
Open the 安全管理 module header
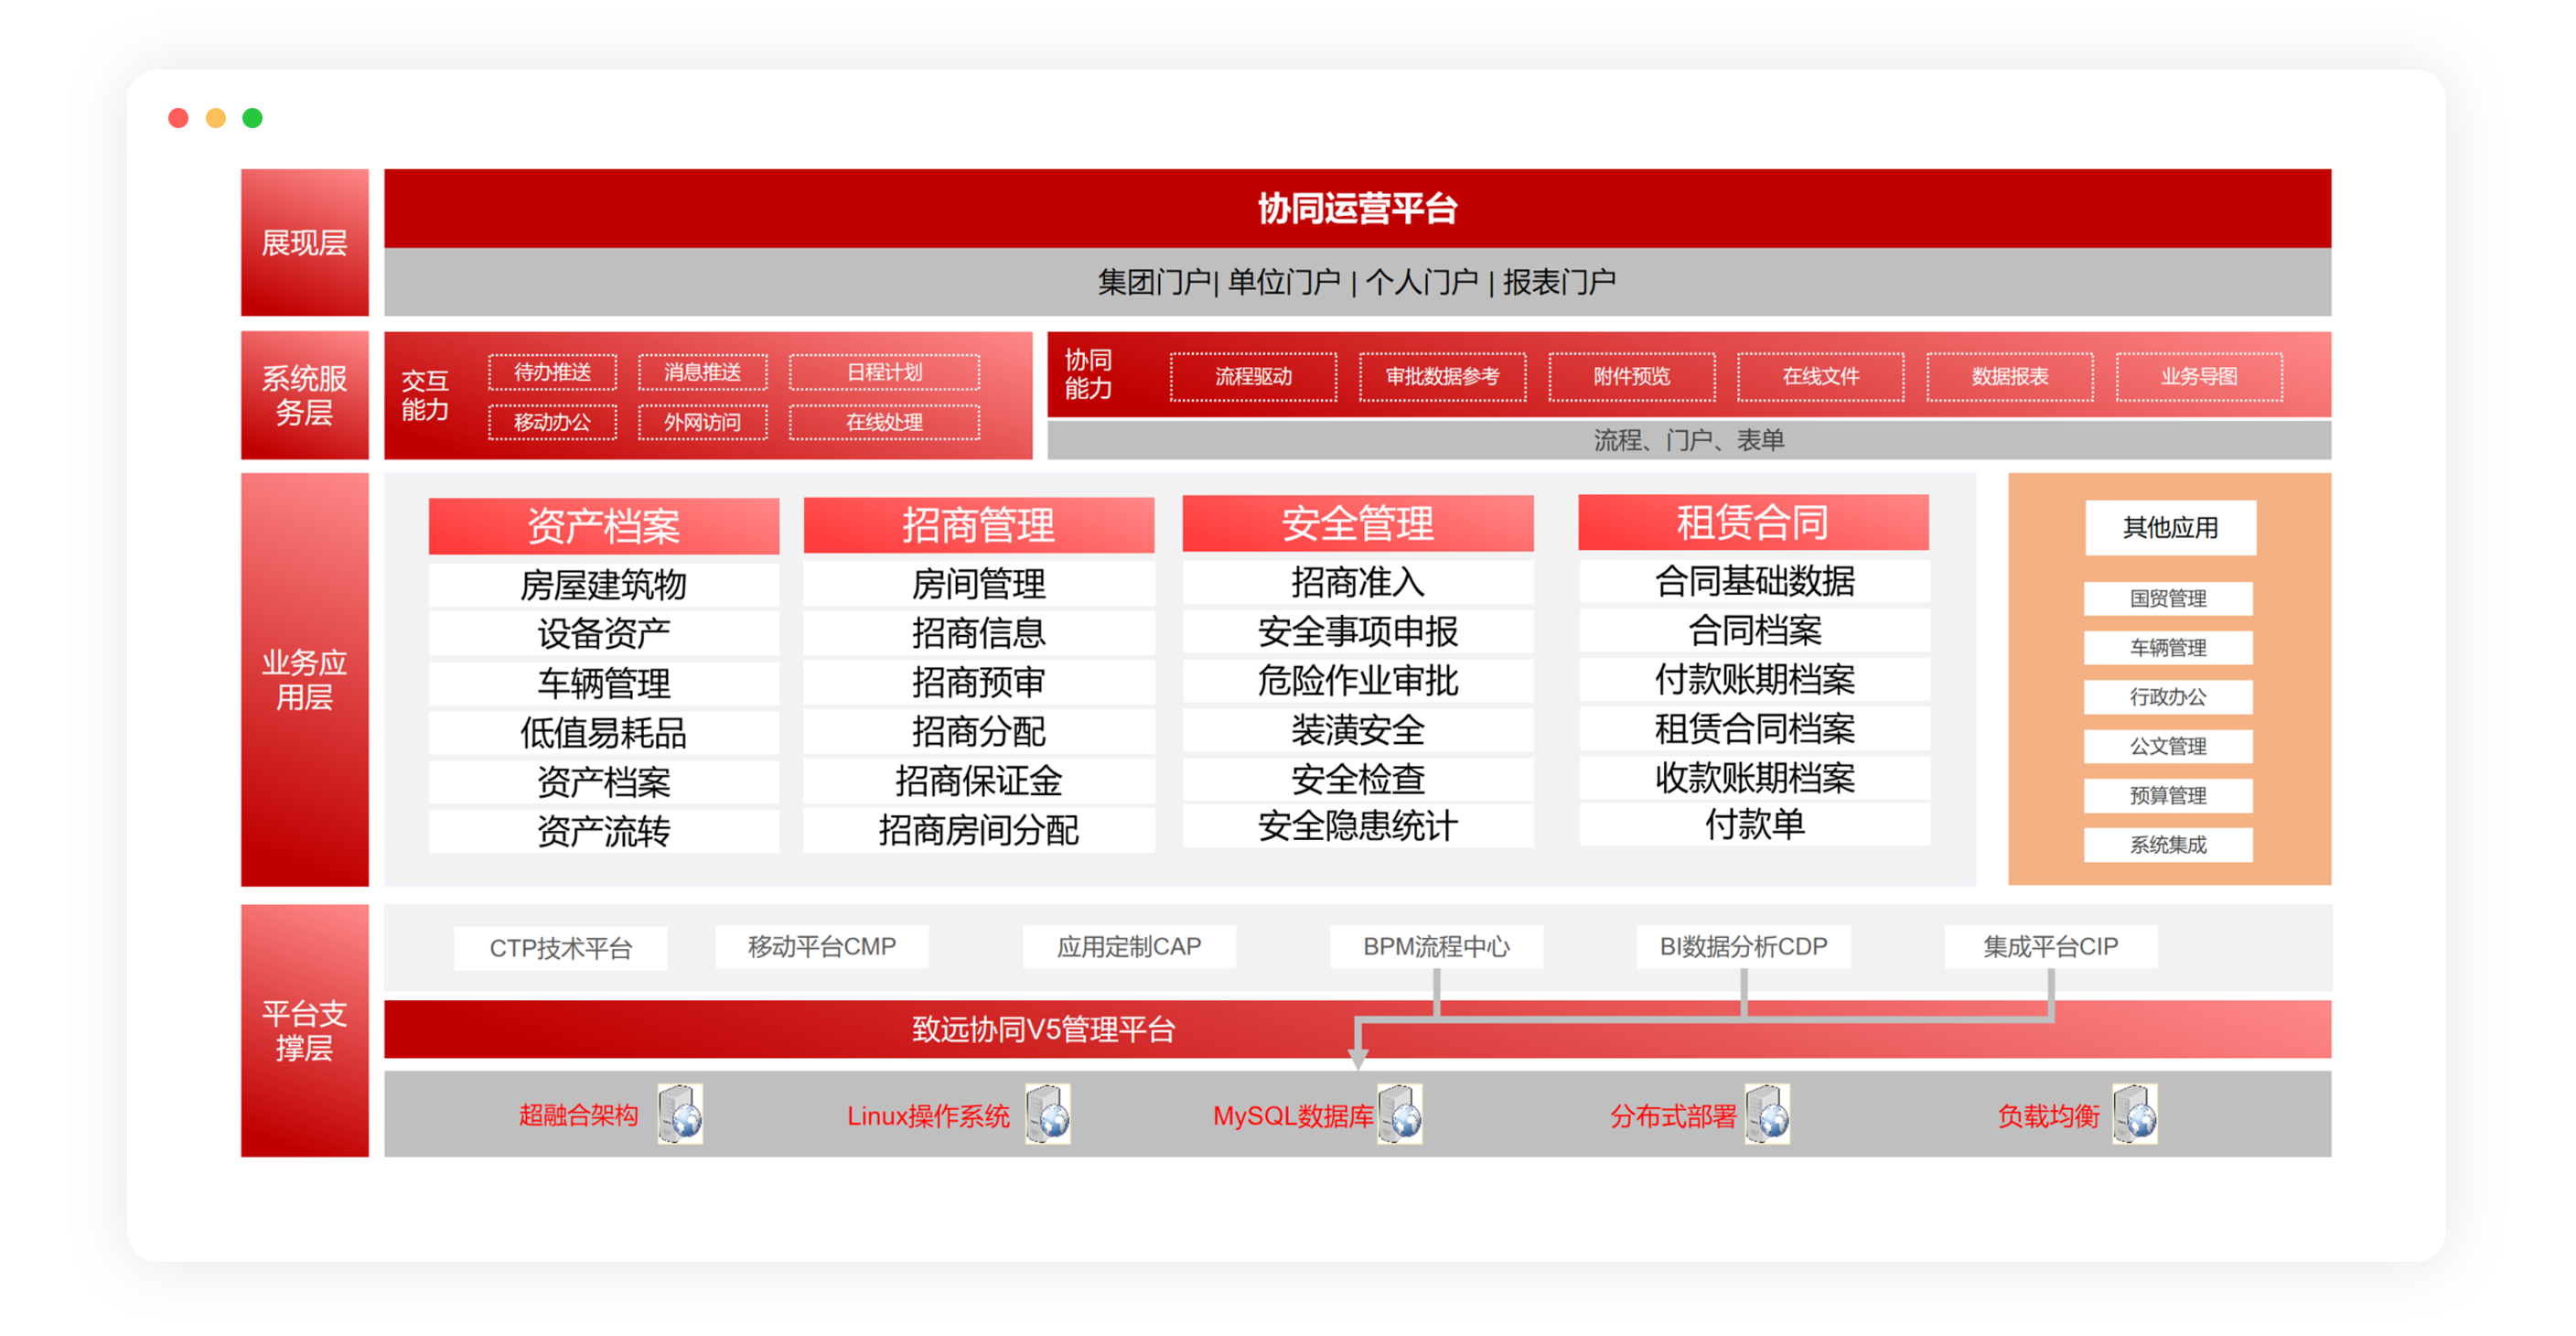[1358, 523]
